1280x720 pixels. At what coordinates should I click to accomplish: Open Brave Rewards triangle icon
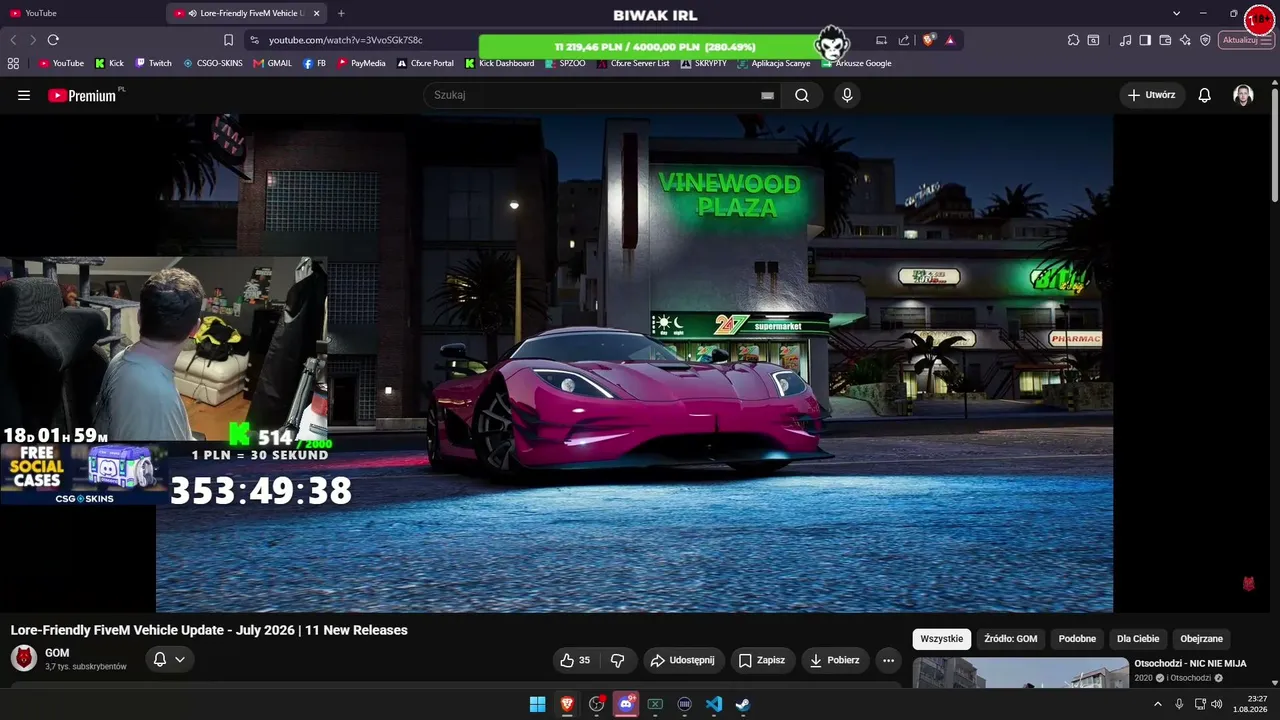pyautogui.click(x=950, y=40)
